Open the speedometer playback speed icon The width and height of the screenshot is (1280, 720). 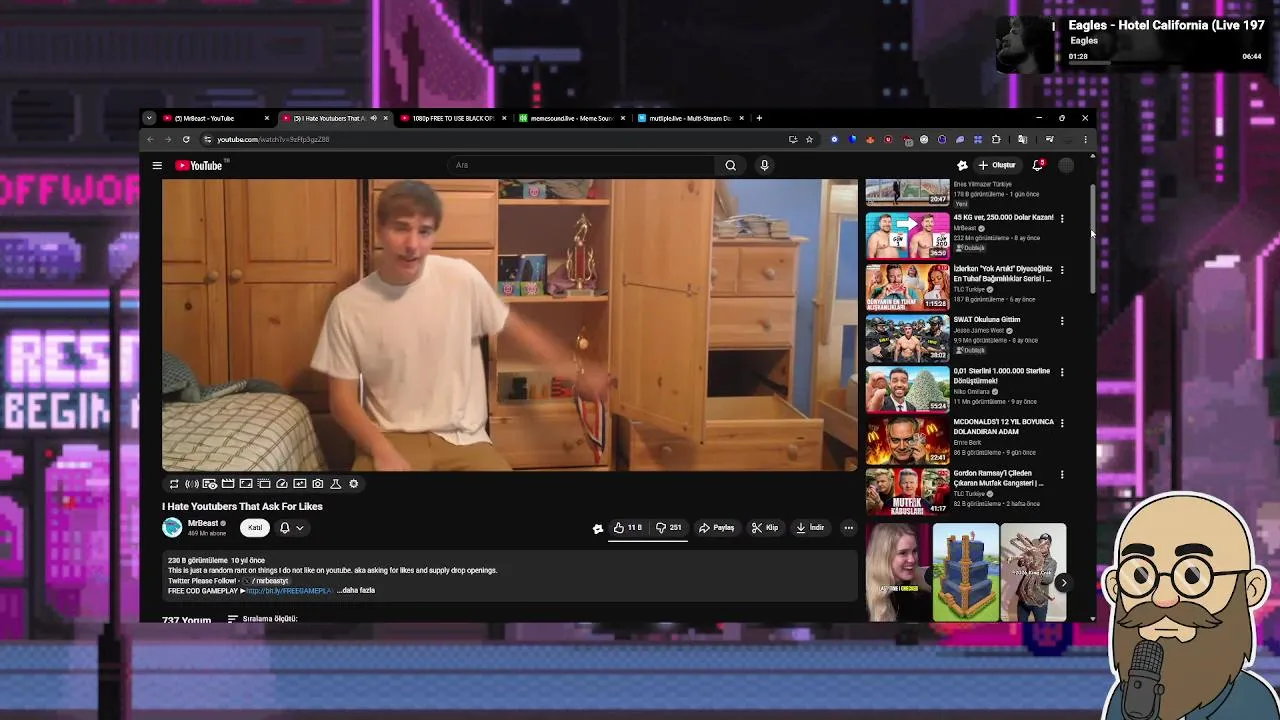pos(282,484)
